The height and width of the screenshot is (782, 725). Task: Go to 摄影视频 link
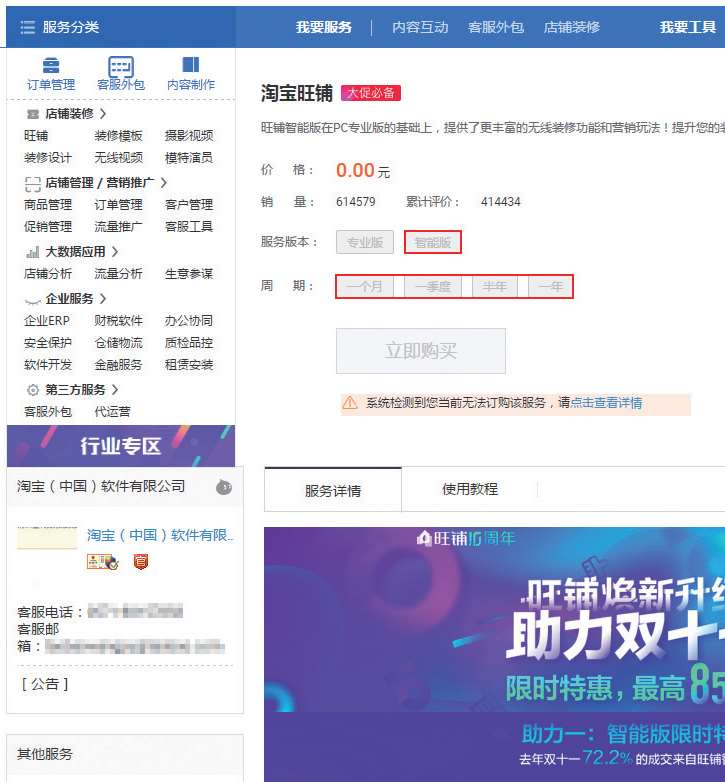(x=189, y=136)
